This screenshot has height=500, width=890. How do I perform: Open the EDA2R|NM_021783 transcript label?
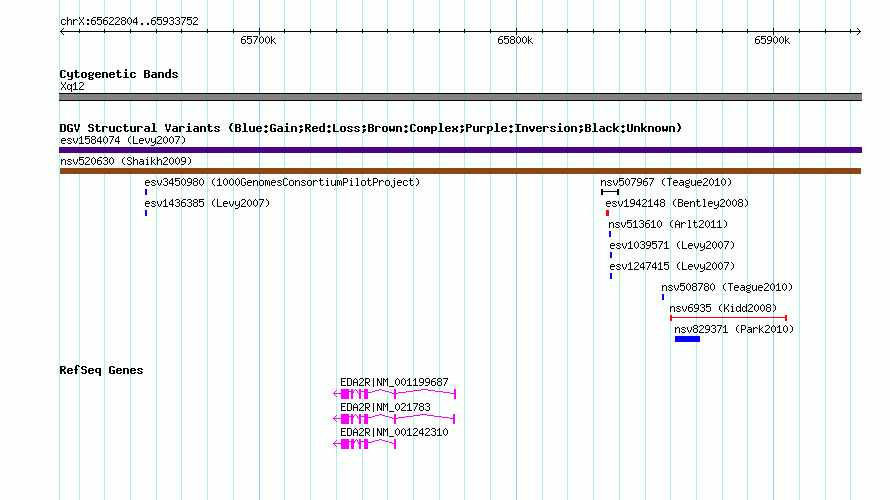385,407
